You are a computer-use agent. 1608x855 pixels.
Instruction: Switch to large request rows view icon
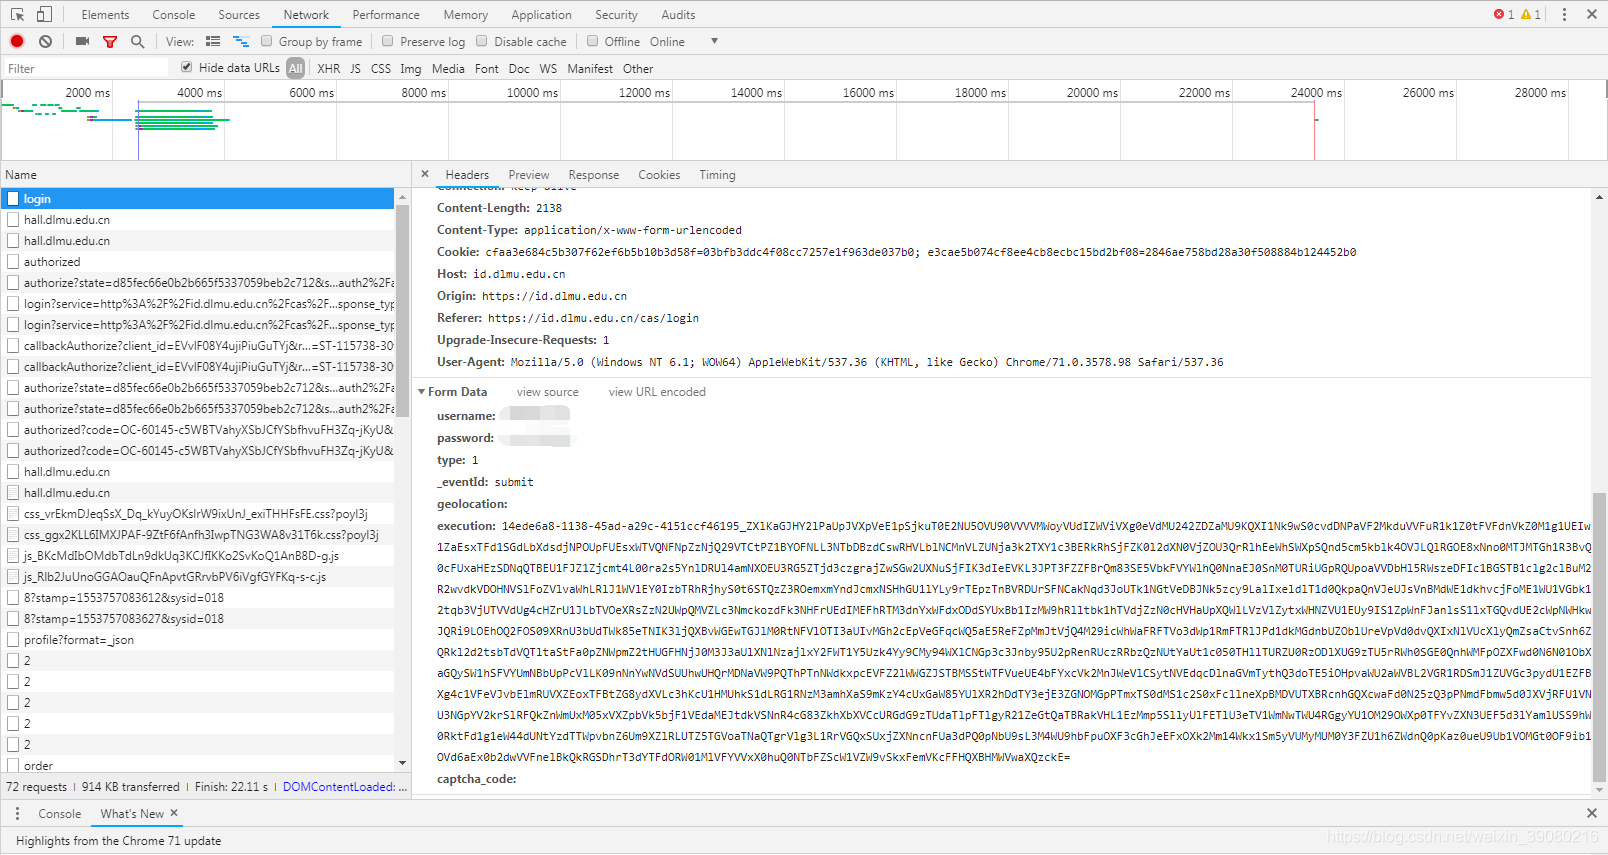(213, 41)
